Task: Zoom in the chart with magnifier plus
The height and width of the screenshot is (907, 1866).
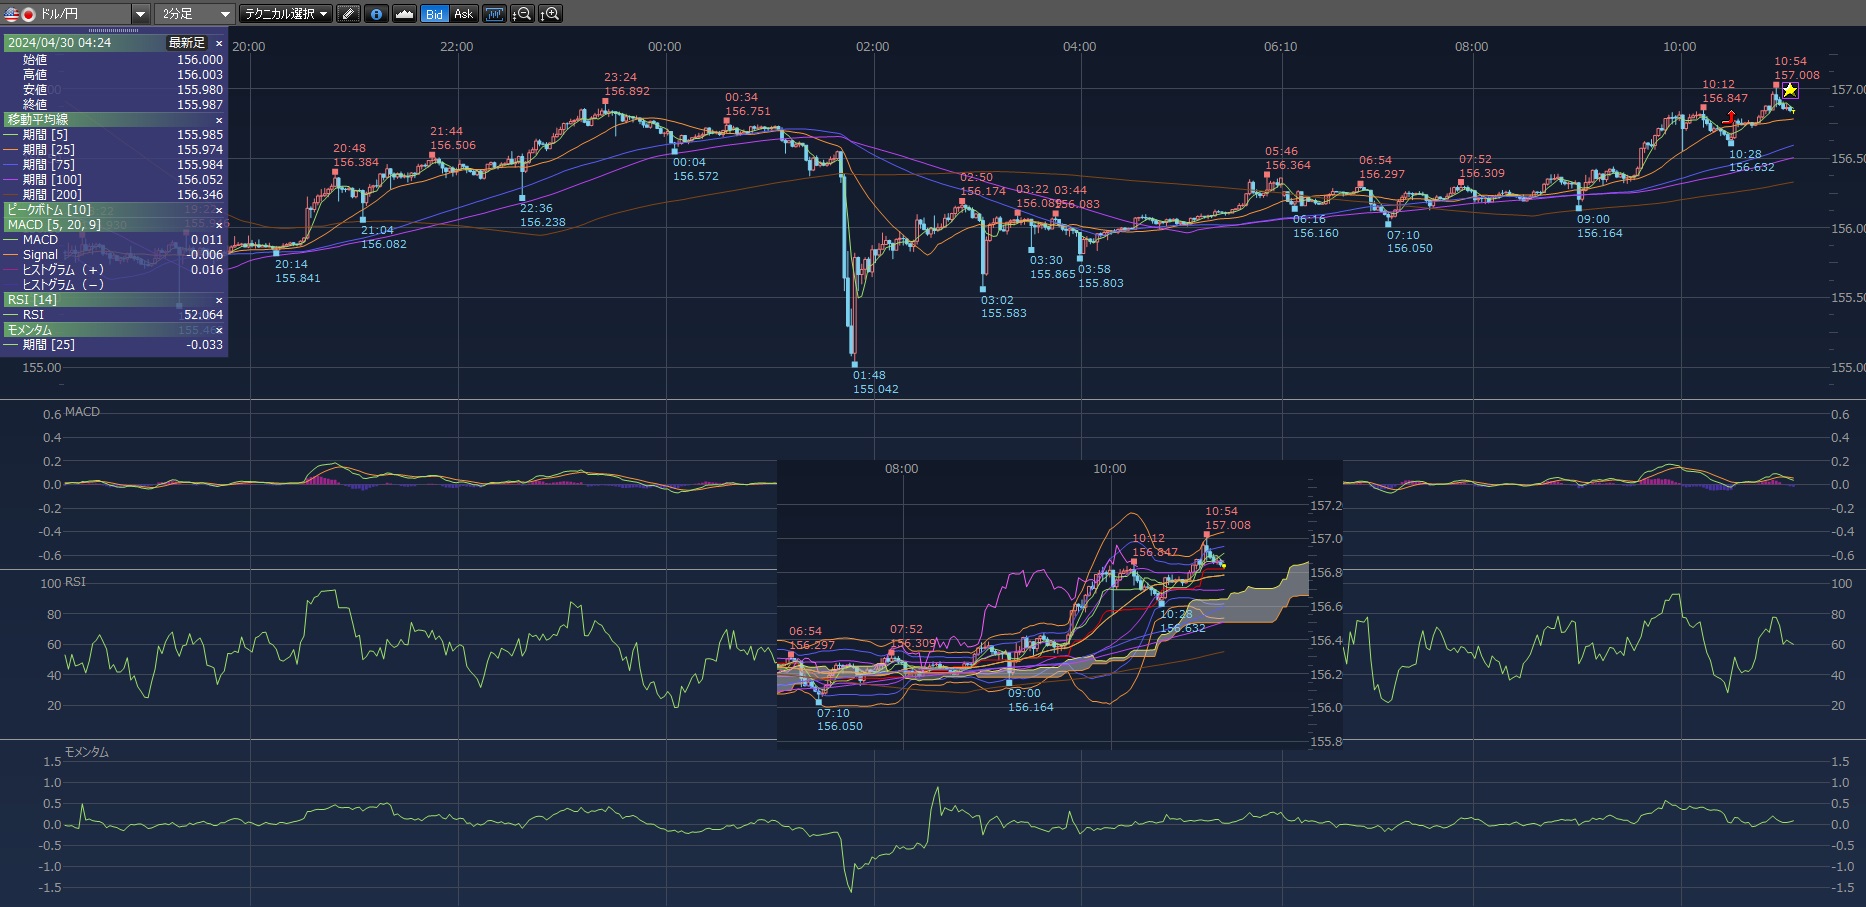Action: 550,14
